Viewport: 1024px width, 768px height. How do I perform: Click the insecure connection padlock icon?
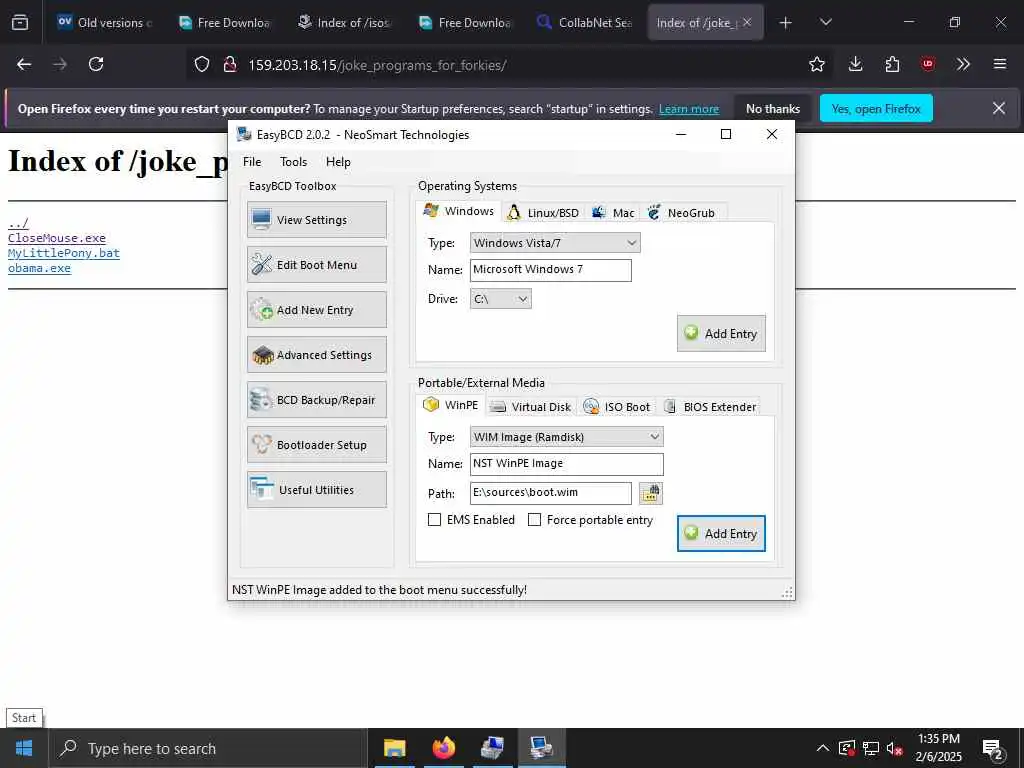pos(229,64)
